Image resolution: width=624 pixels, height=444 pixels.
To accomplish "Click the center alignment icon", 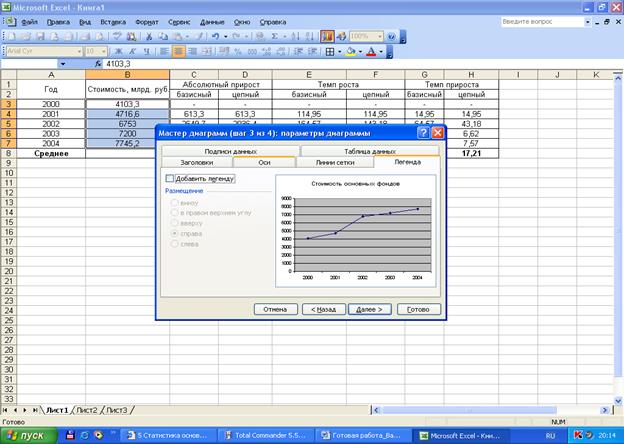I will (x=179, y=51).
